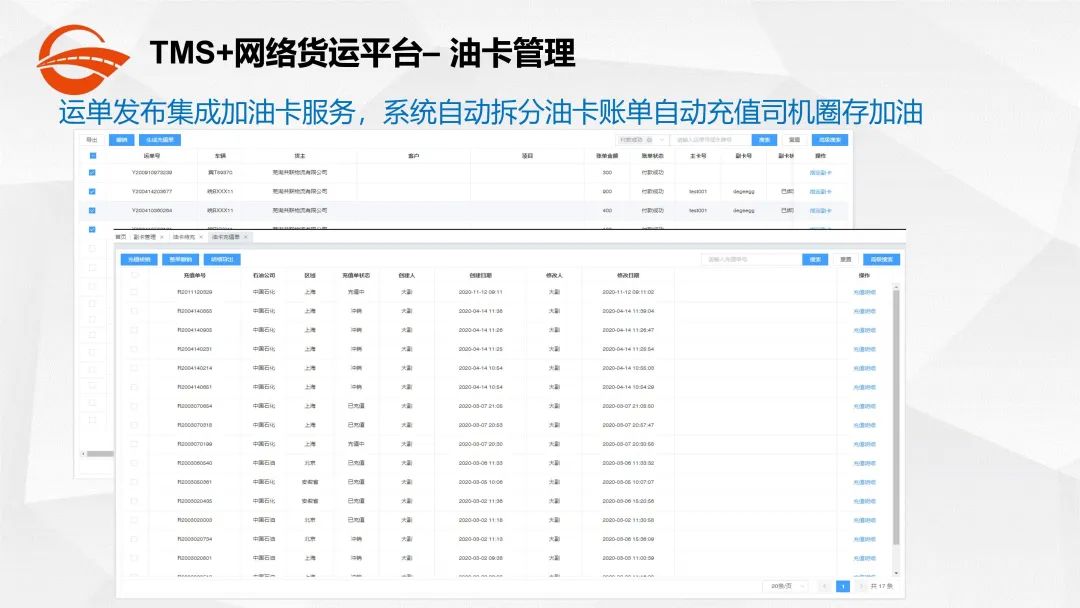Open 高级搜索 advanced search in recharge list
The height and width of the screenshot is (608, 1080).
(881, 259)
